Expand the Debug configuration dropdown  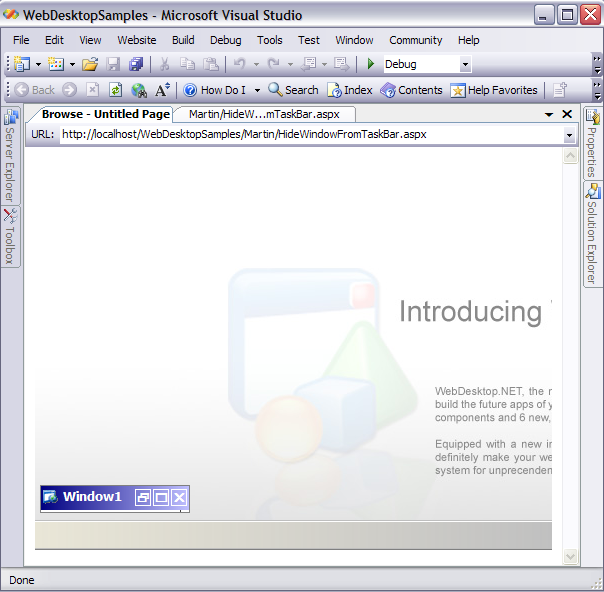(x=465, y=65)
